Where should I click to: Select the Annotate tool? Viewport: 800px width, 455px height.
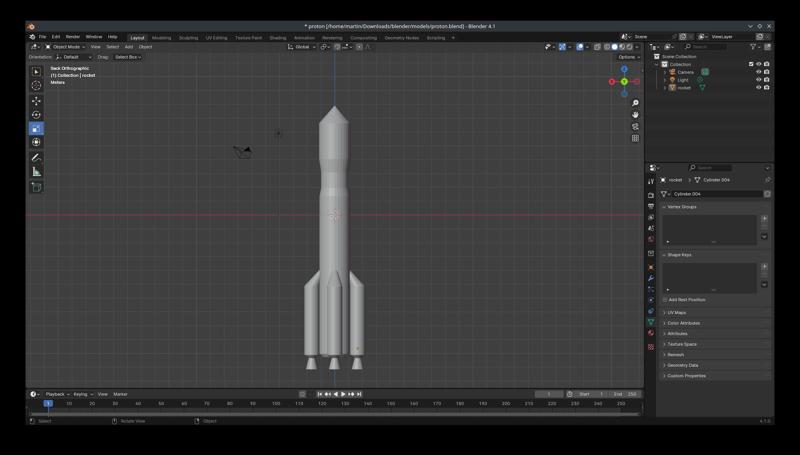click(x=36, y=158)
